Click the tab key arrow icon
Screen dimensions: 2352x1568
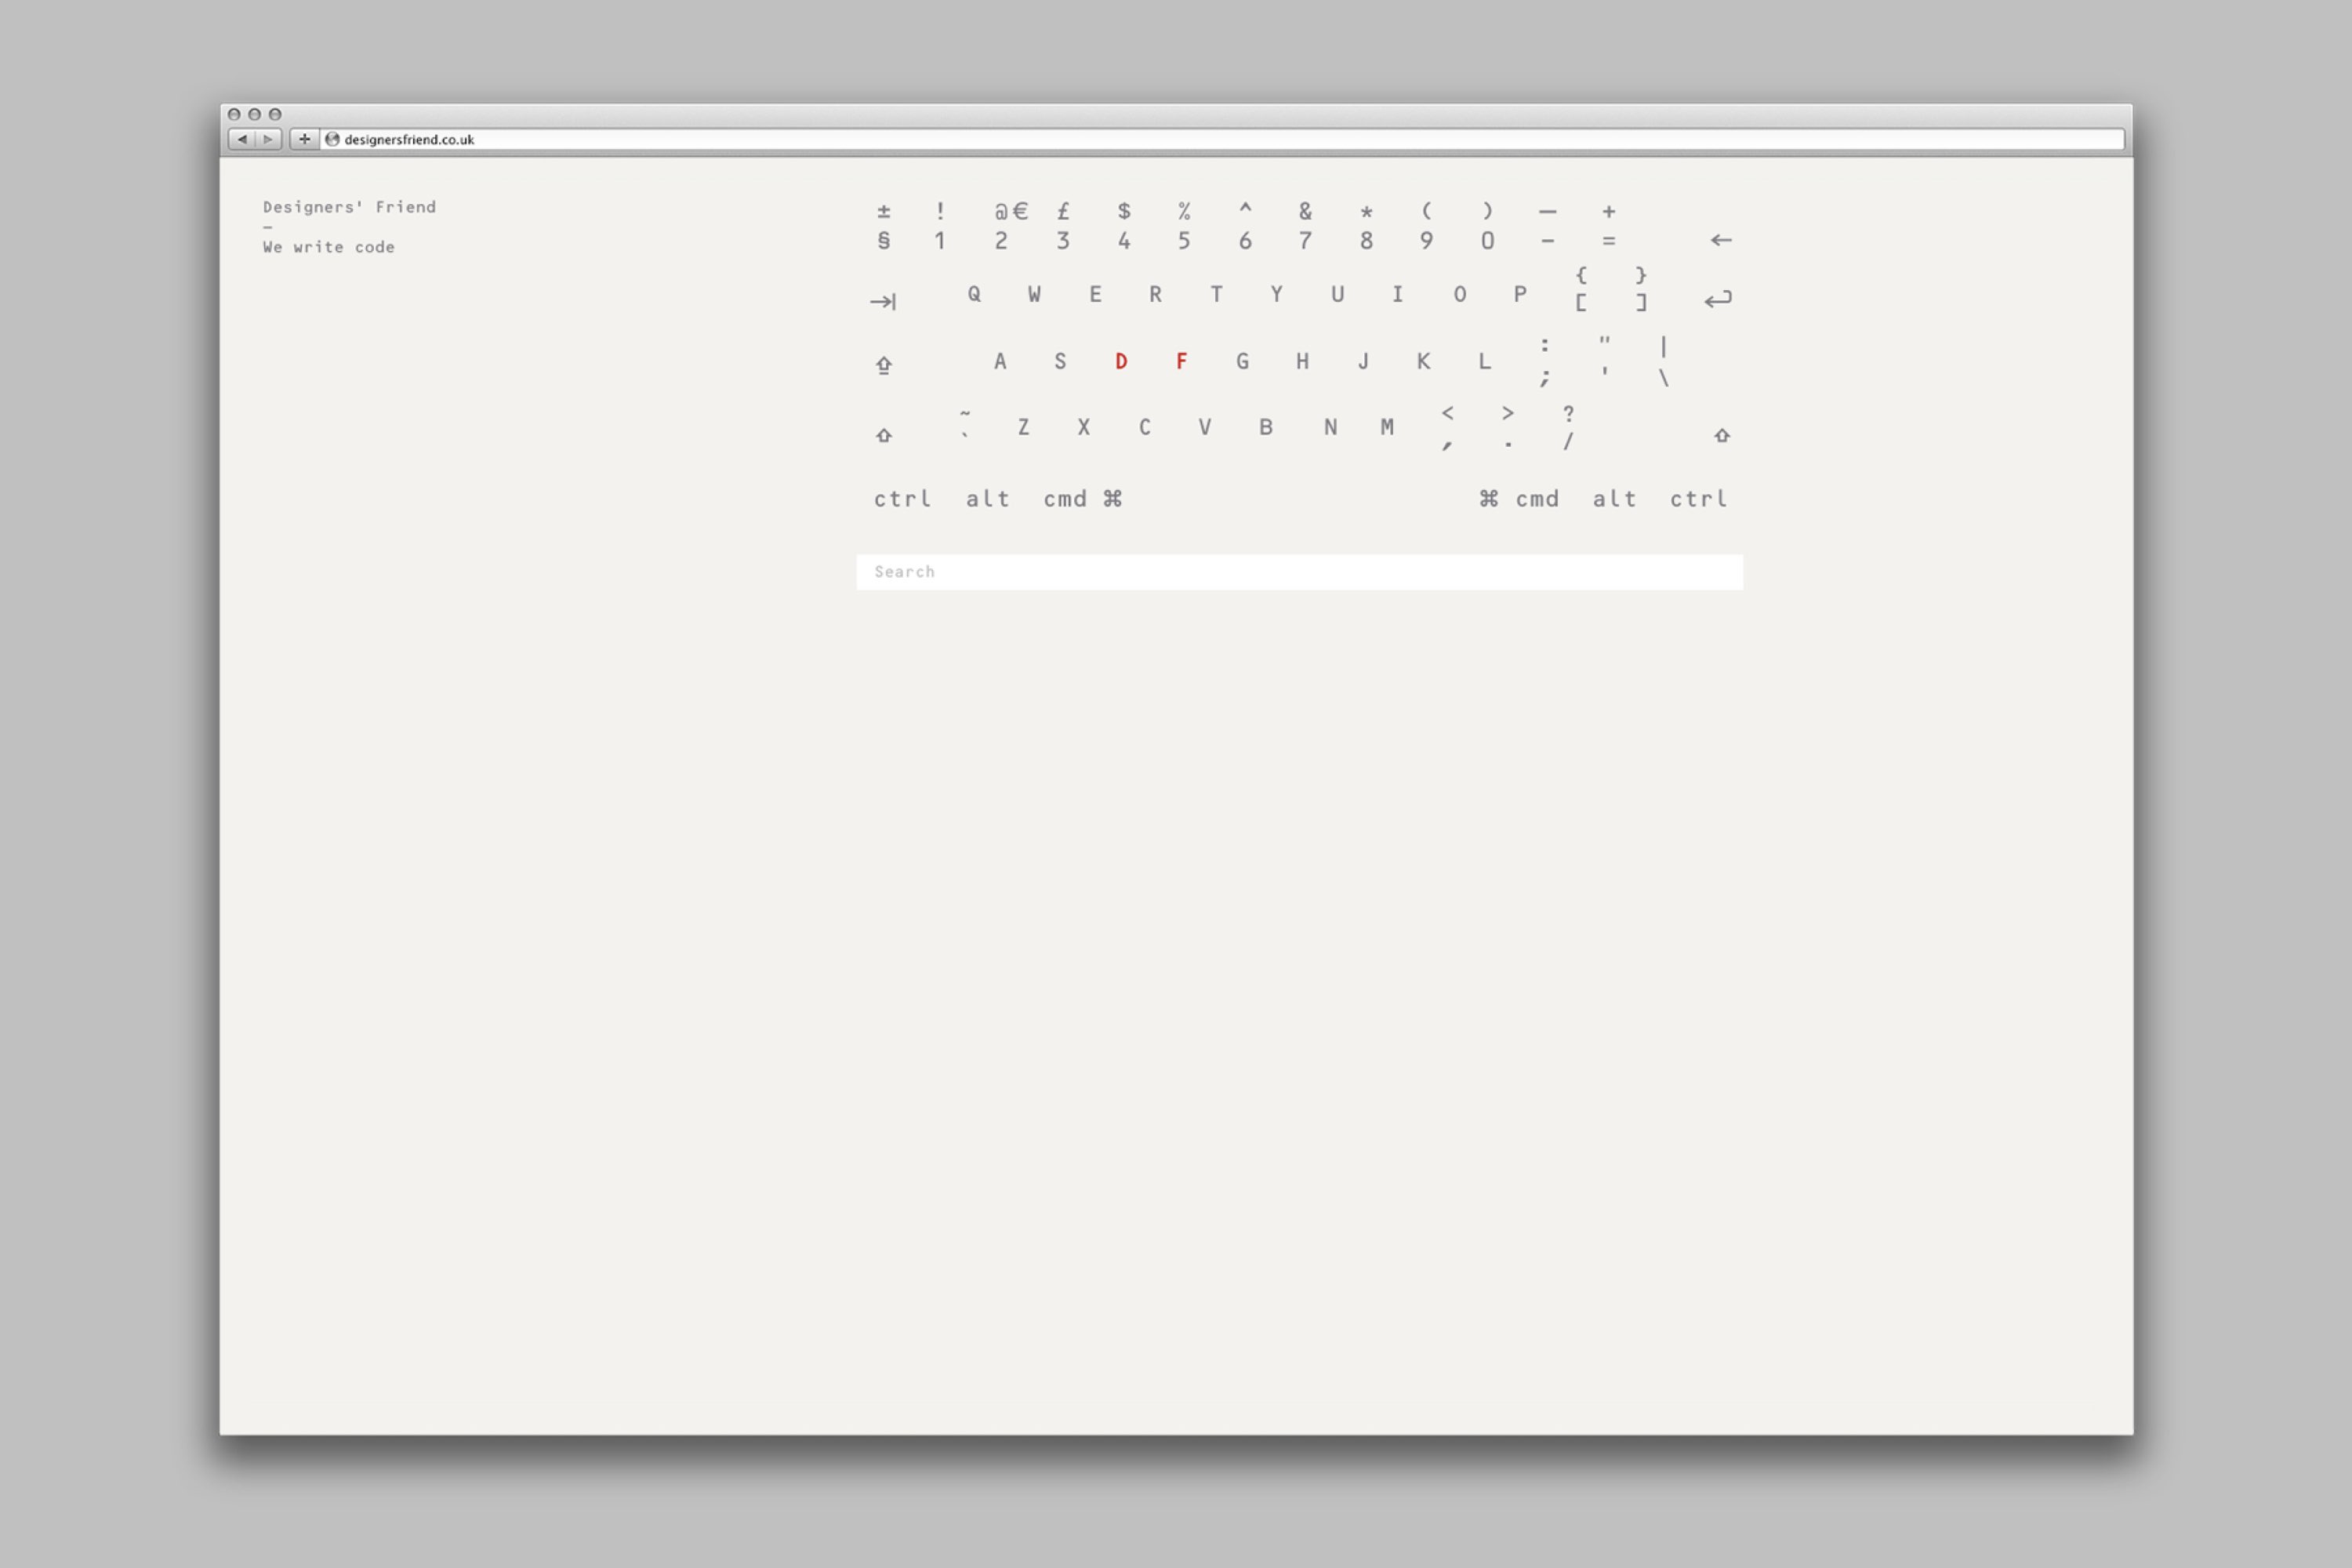[883, 301]
